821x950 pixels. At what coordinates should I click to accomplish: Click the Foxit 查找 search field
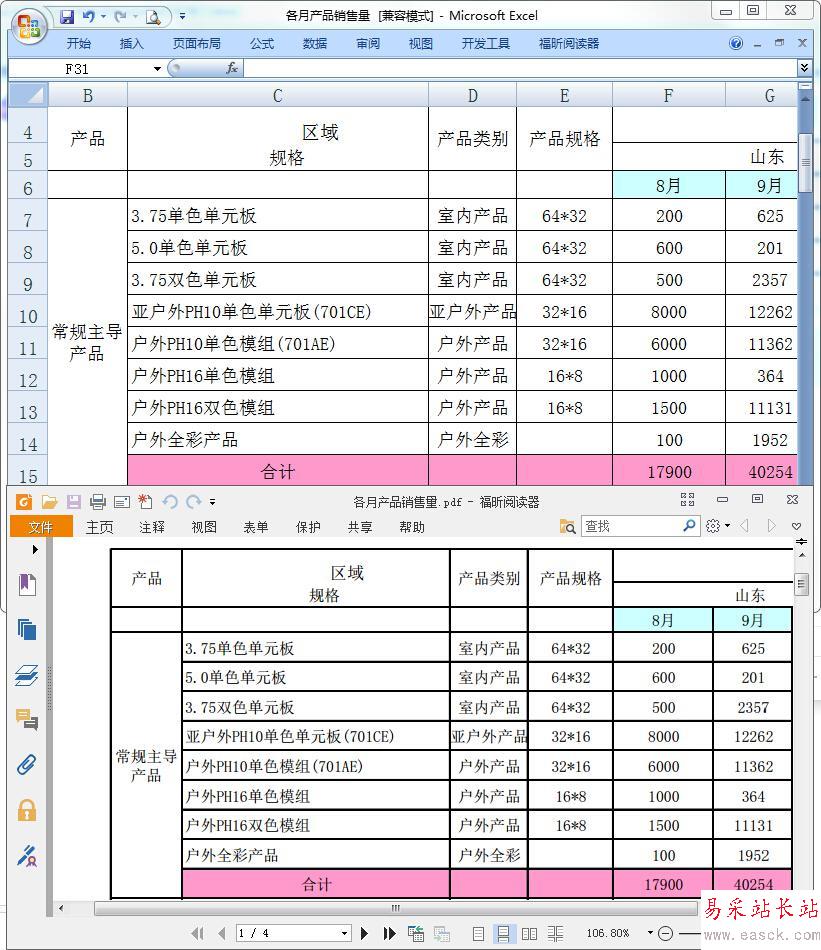(x=631, y=526)
